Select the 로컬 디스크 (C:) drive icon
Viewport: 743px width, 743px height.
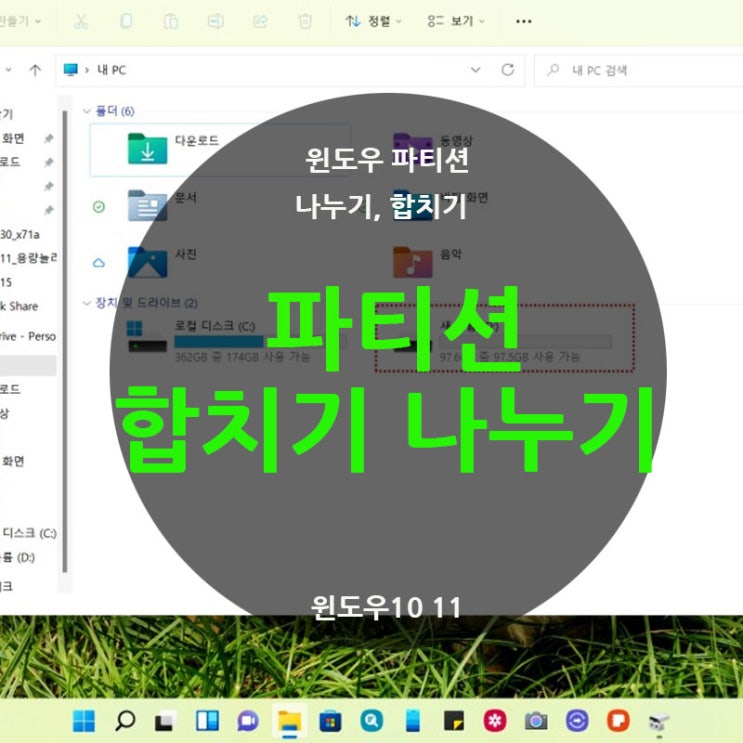pyautogui.click(x=147, y=336)
